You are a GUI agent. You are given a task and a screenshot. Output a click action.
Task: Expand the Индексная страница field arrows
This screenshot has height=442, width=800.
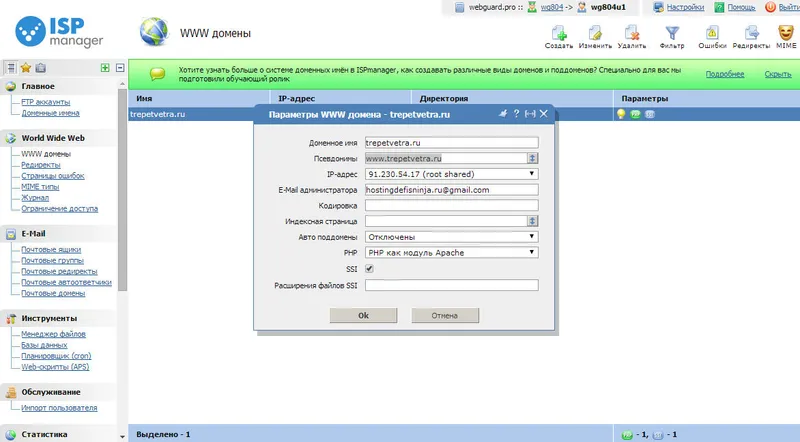coord(532,221)
